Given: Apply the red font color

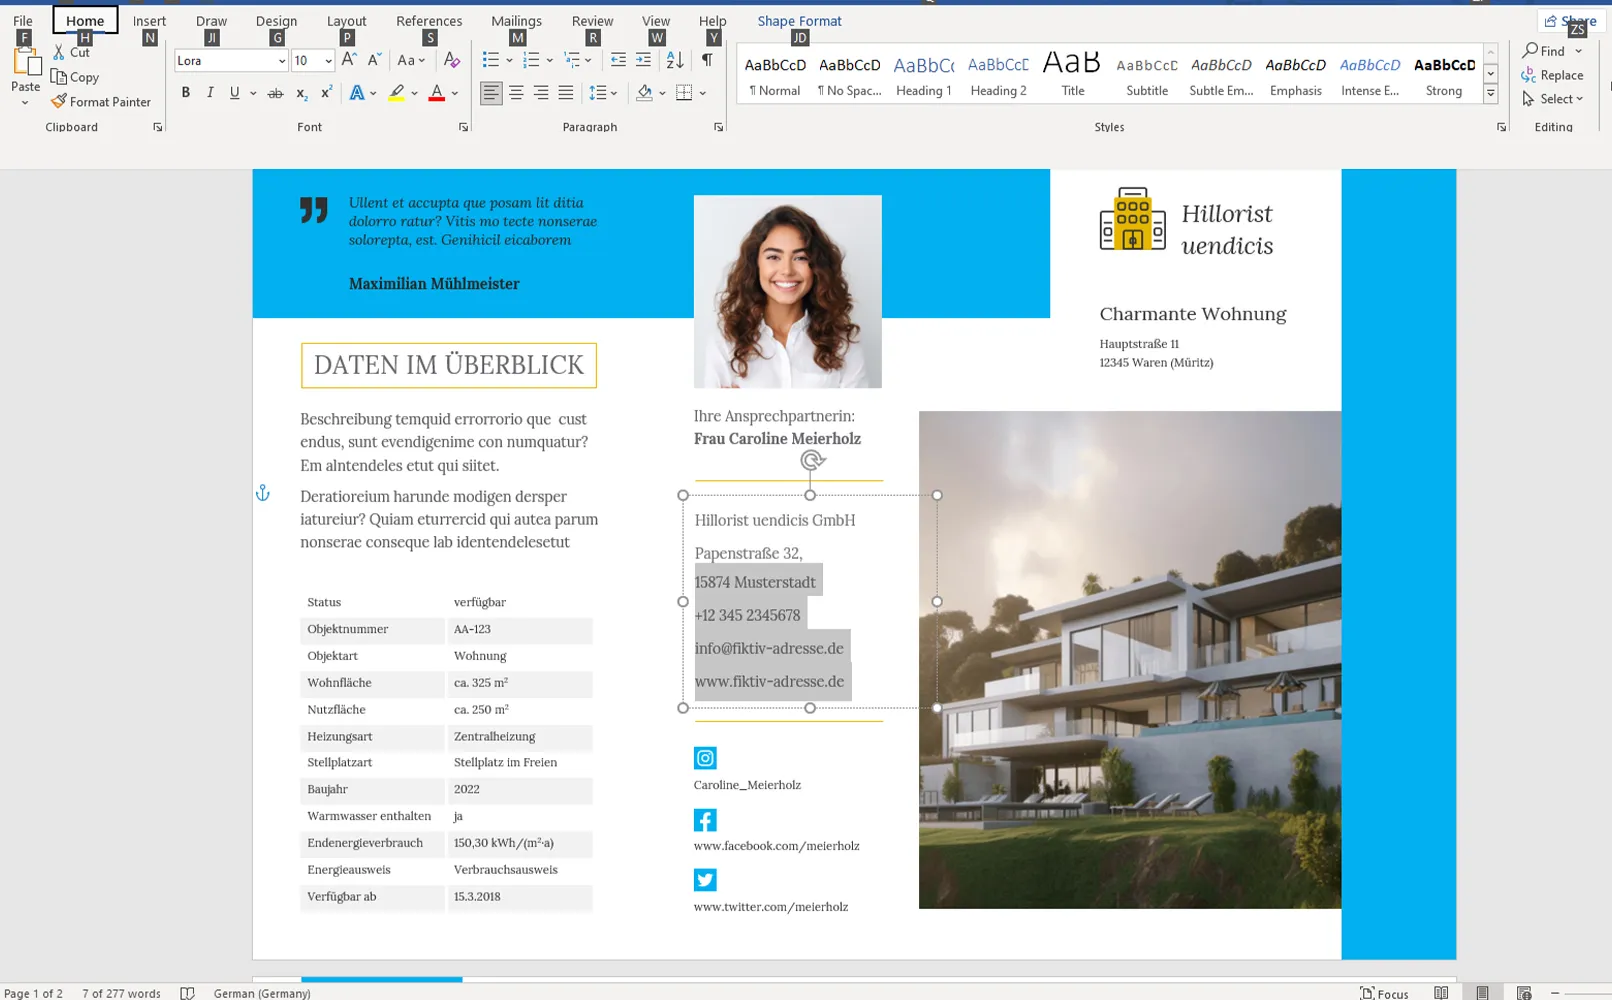Looking at the screenshot, I should 437,93.
